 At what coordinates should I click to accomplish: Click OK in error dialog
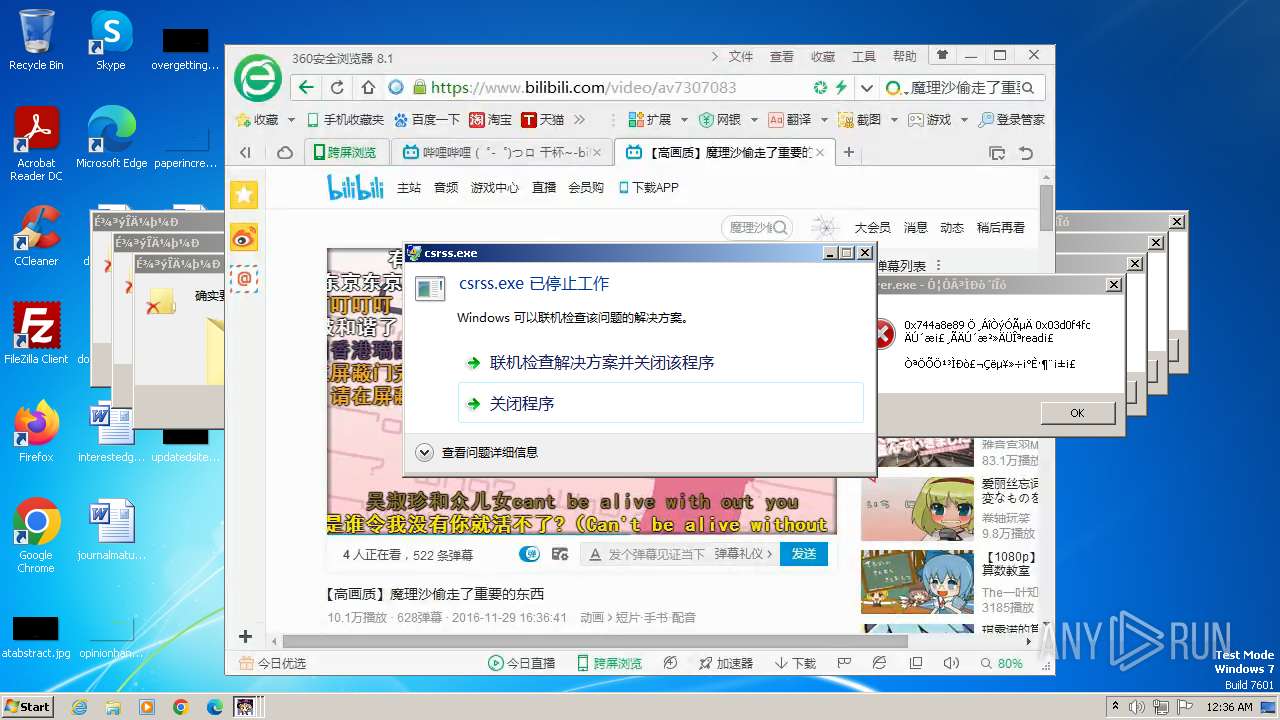point(1077,413)
